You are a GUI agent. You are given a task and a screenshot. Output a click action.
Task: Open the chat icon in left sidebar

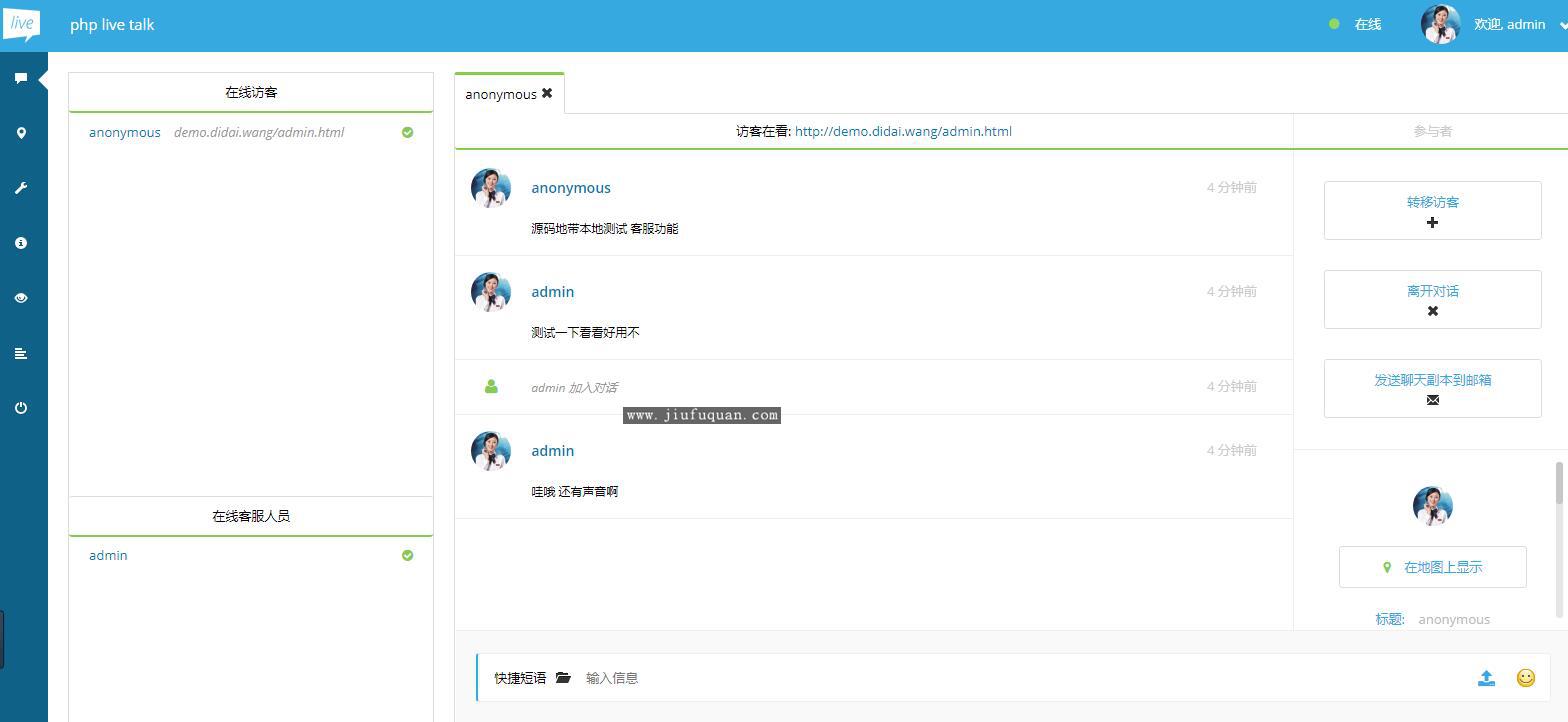click(21, 78)
